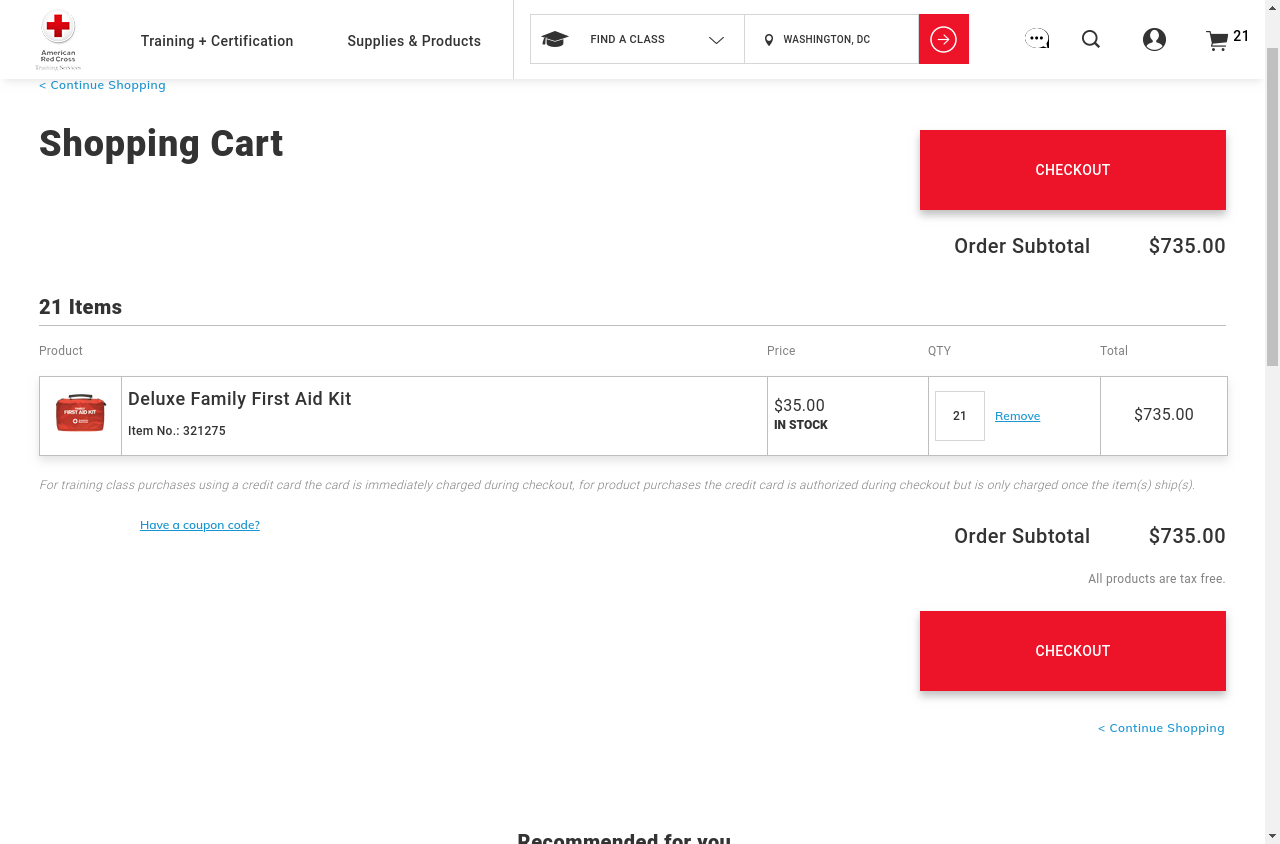1280x844 pixels.
Task: Click the Find a Class chevron arrow
Action: coord(716,40)
